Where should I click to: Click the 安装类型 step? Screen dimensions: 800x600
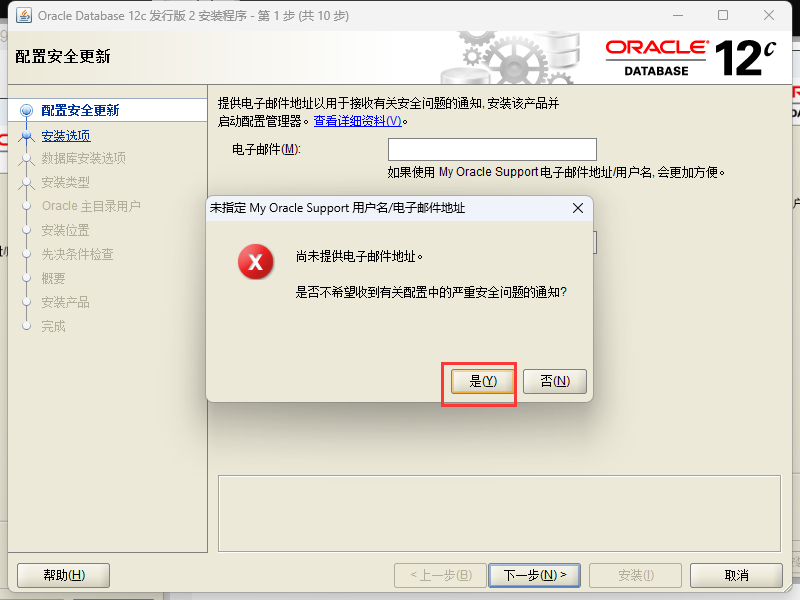[65, 182]
